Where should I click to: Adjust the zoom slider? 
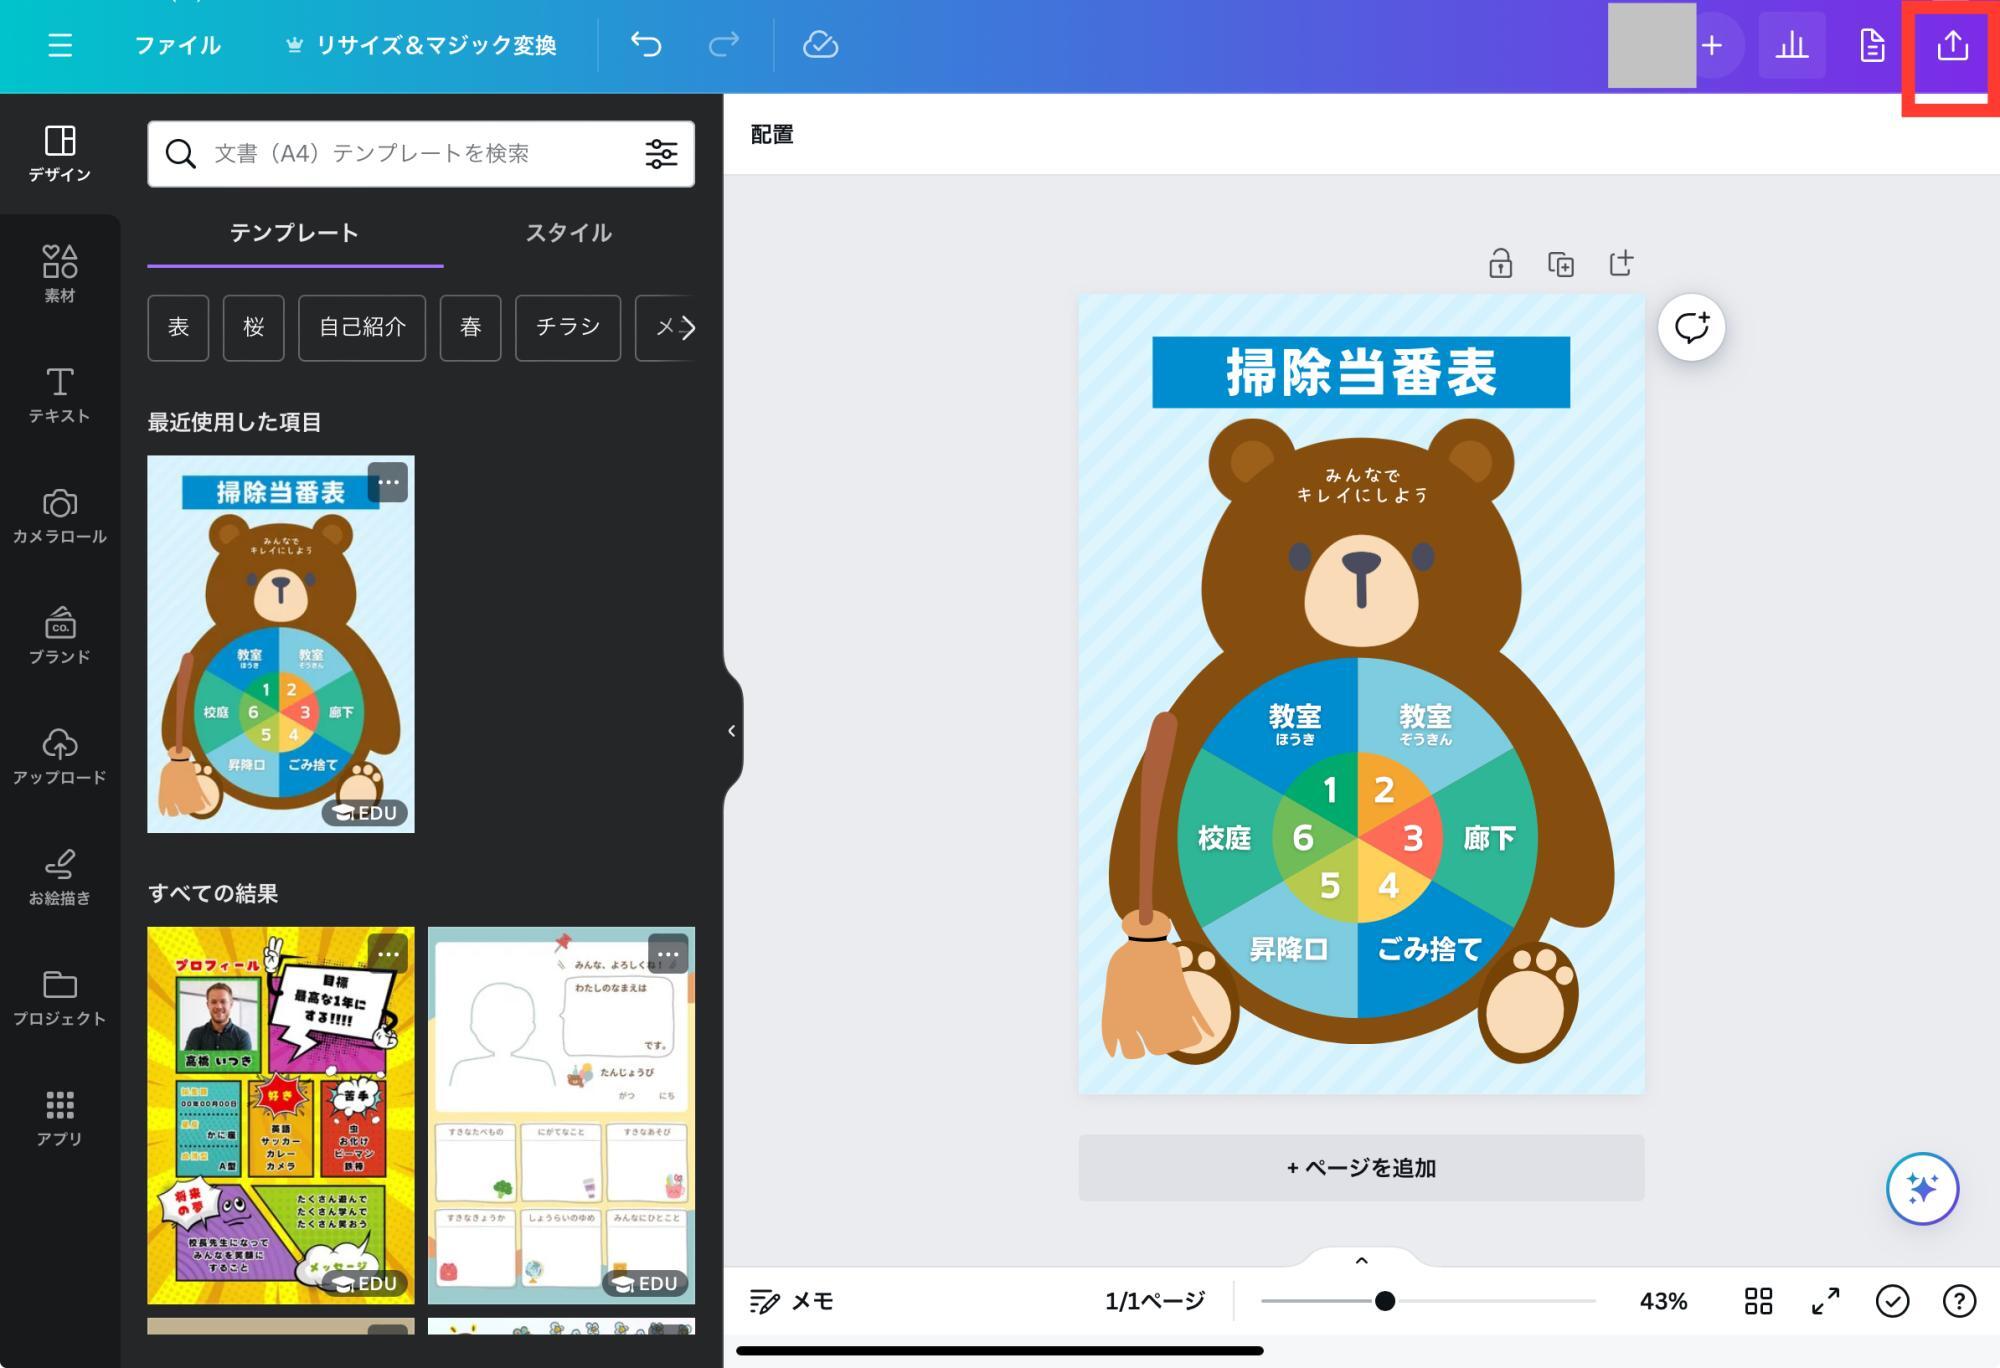click(x=1384, y=1301)
